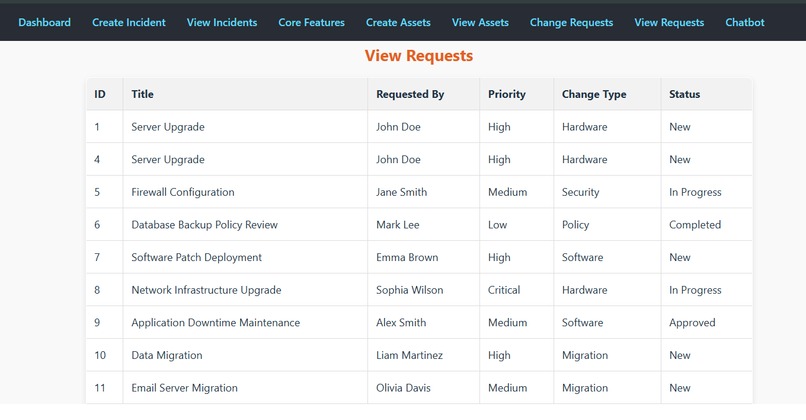This screenshot has width=806, height=420.
Task: Click requester Mark Lee
Action: click(398, 225)
